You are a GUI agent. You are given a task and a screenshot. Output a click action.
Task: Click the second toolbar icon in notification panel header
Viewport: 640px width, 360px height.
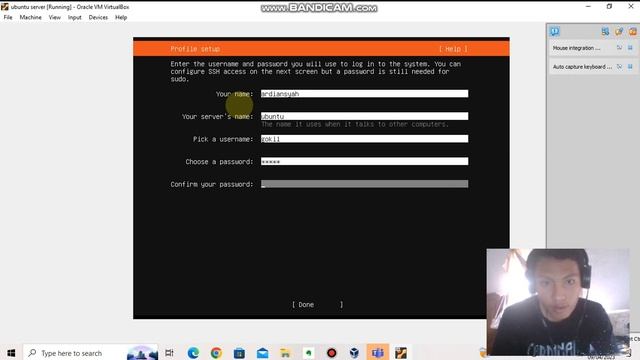[619, 31]
